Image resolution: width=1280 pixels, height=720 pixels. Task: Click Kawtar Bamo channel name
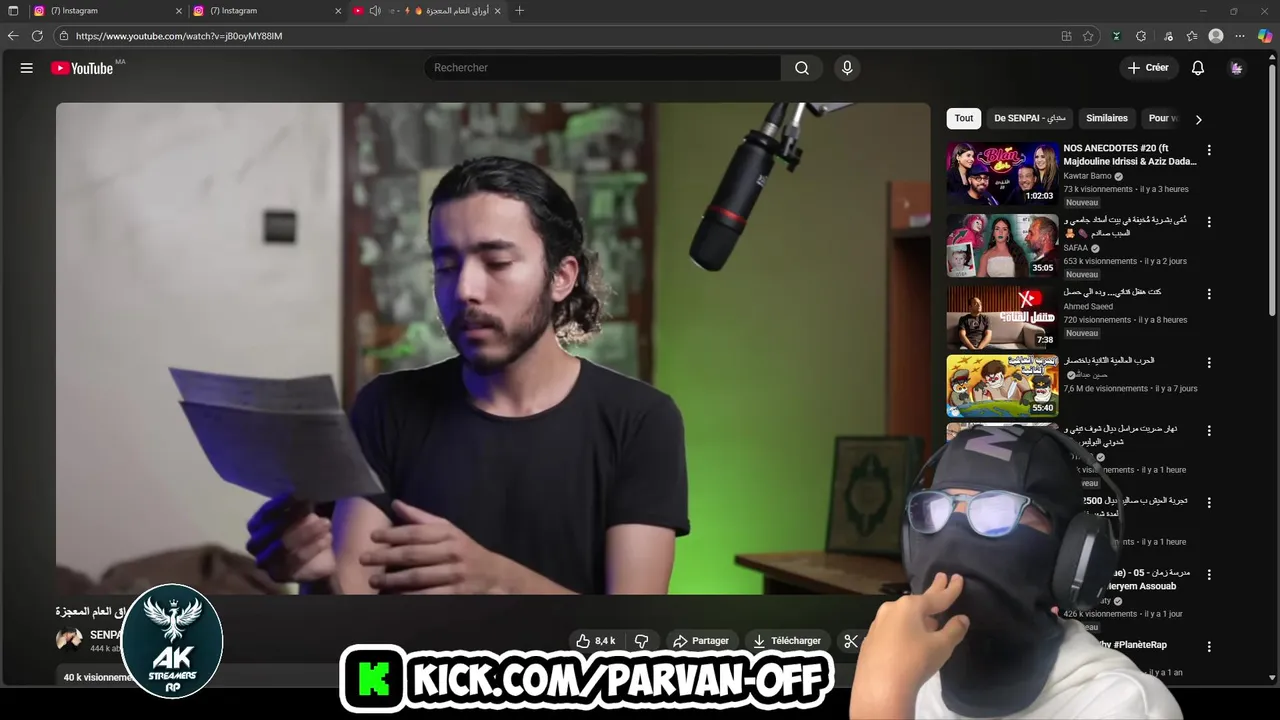(x=1087, y=176)
